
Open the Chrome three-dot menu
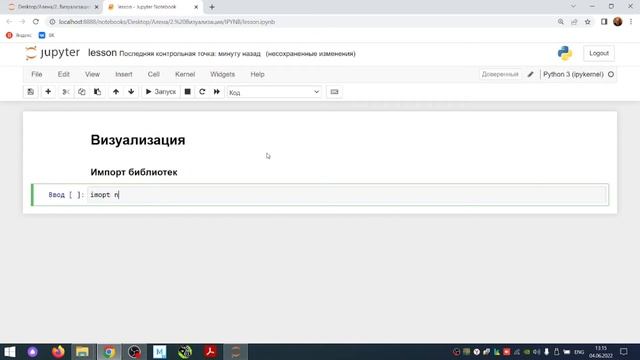point(631,22)
